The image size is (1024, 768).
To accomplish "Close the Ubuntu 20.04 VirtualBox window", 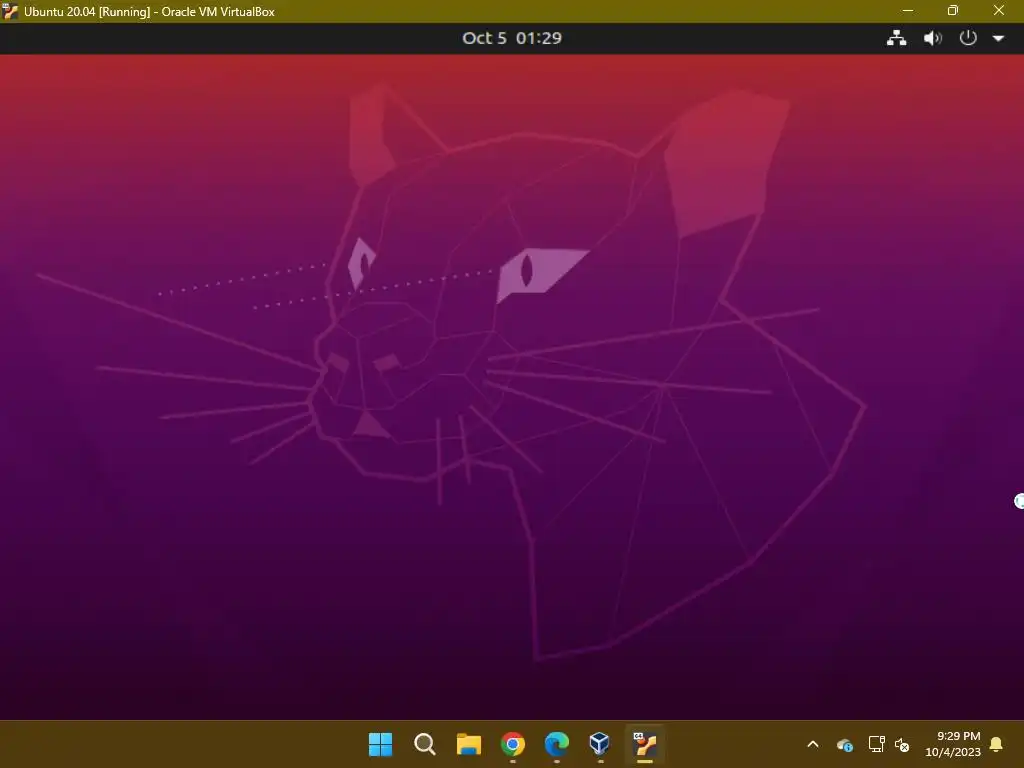I will pos(999,10).
